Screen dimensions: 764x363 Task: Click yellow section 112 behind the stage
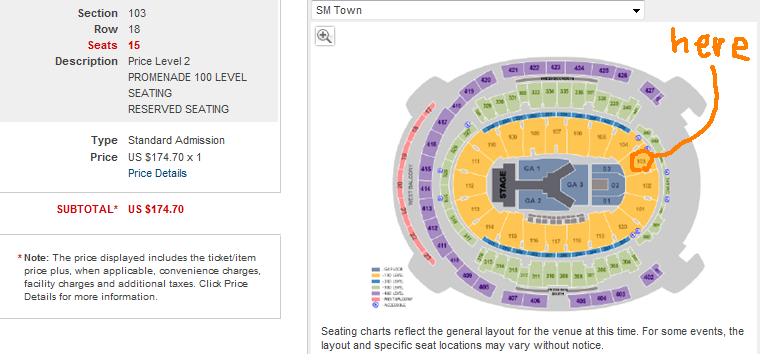469,186
